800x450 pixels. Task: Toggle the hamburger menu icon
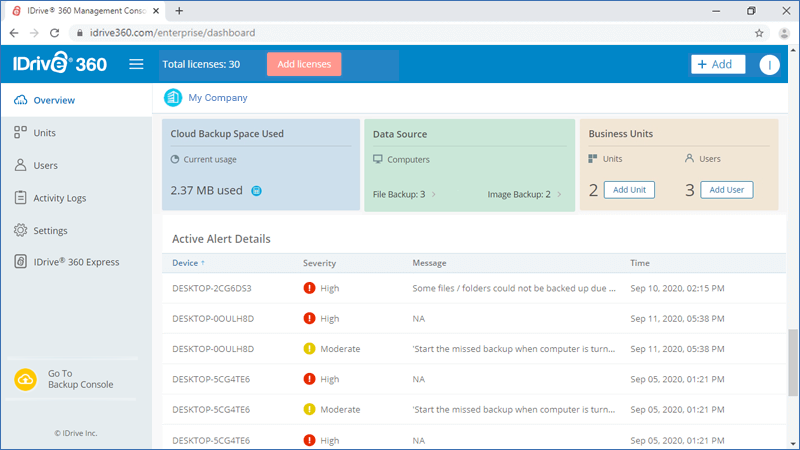136,64
